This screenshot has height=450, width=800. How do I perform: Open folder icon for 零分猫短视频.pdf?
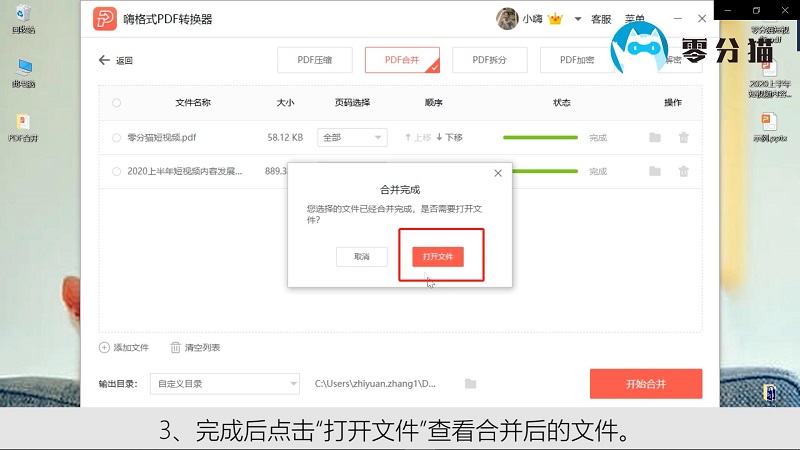(x=655, y=137)
